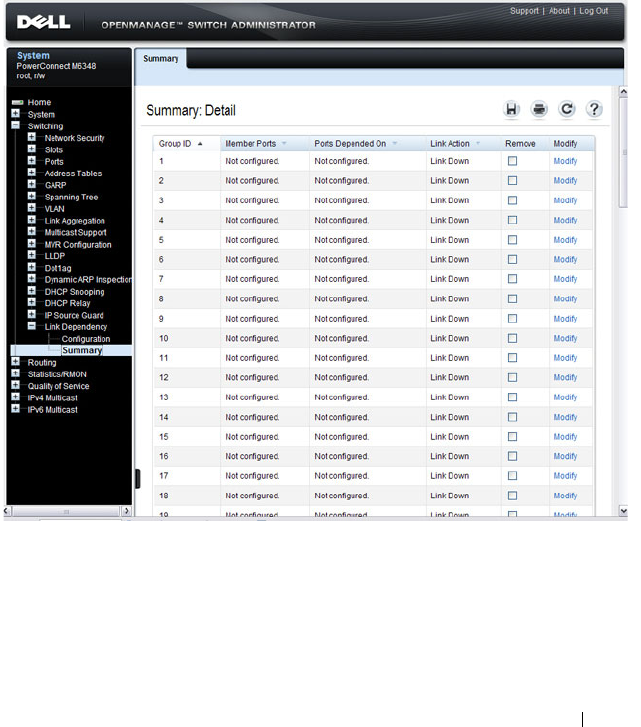Click group ID "12" cell

[x=164, y=377]
